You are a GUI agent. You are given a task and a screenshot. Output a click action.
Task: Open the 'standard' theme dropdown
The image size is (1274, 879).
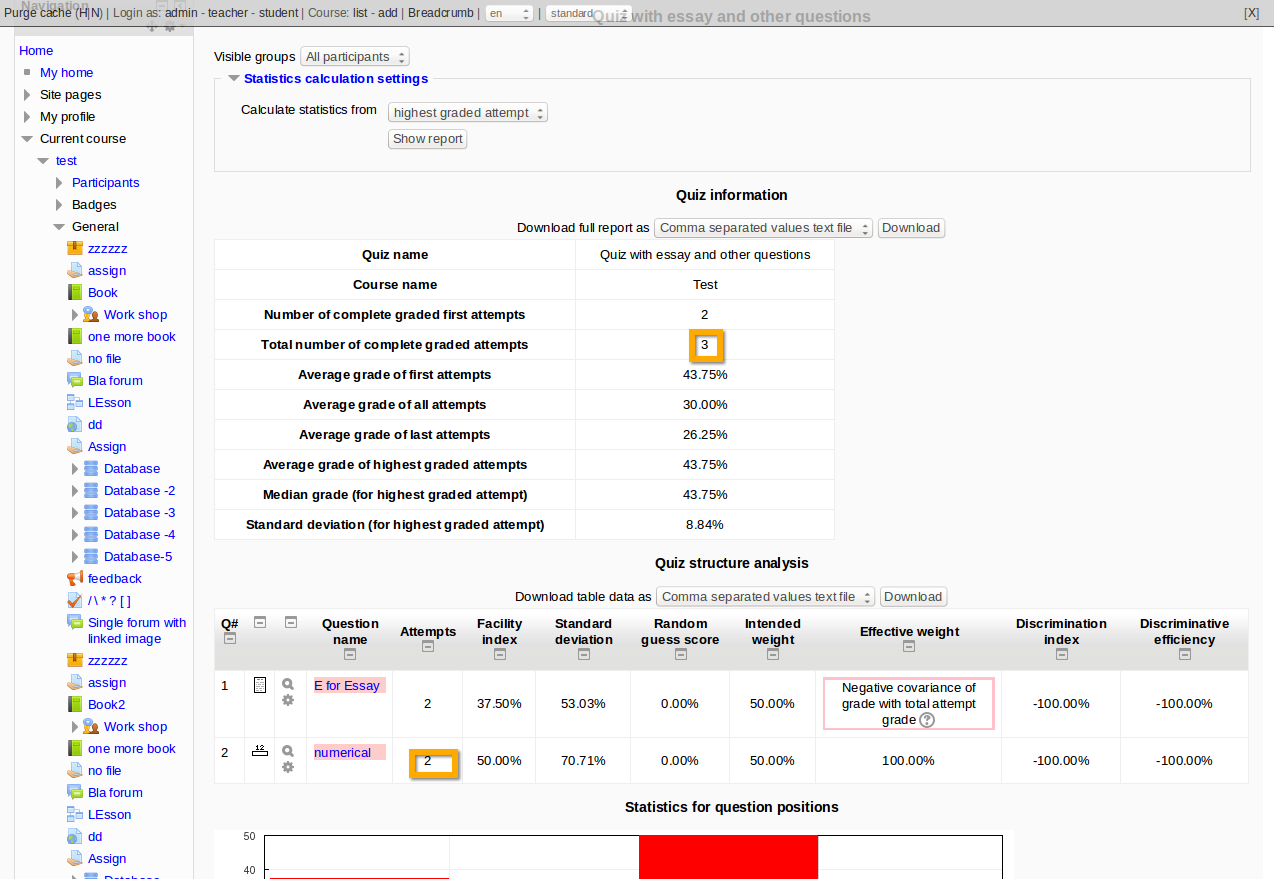click(588, 14)
